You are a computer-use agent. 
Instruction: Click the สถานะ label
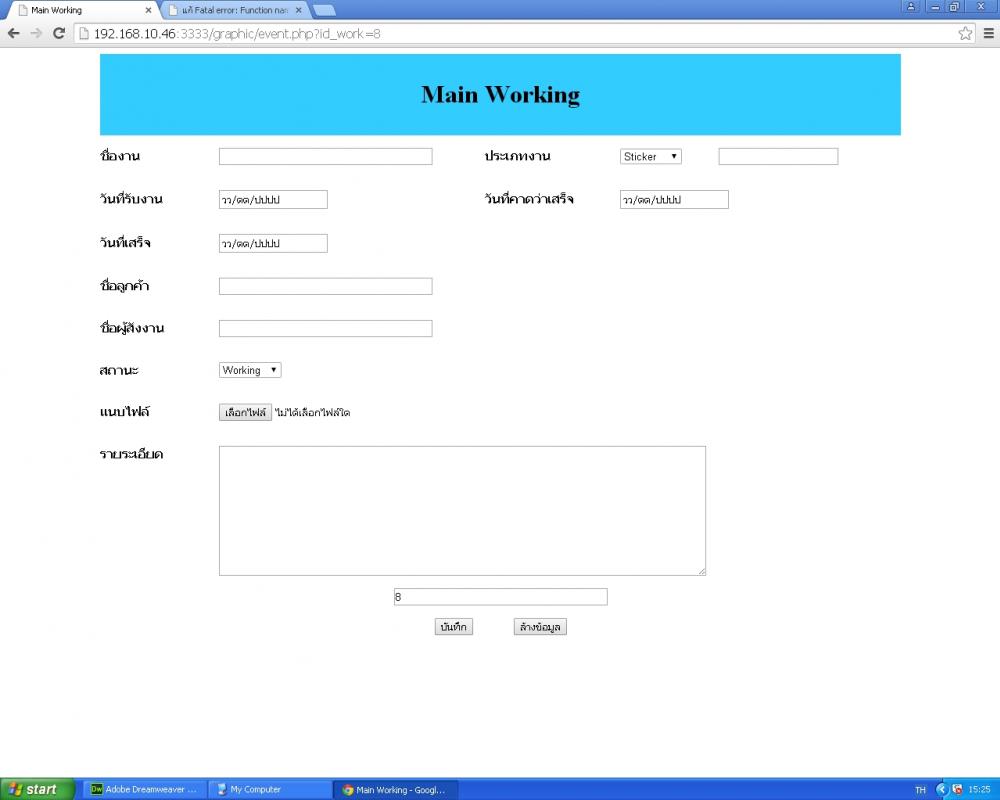coord(119,370)
